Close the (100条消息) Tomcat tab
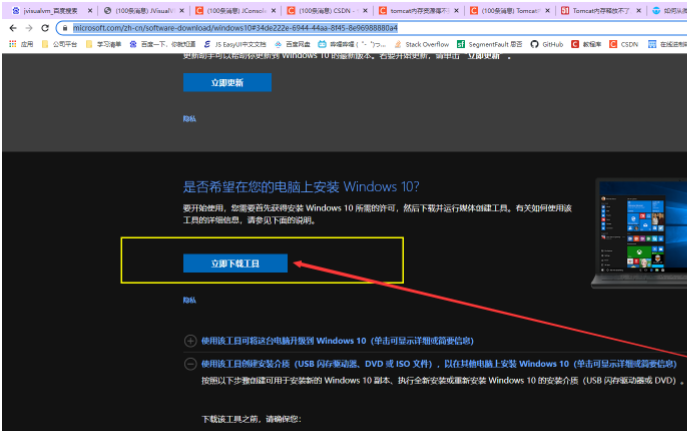The image size is (687, 431). [x=547, y=11]
